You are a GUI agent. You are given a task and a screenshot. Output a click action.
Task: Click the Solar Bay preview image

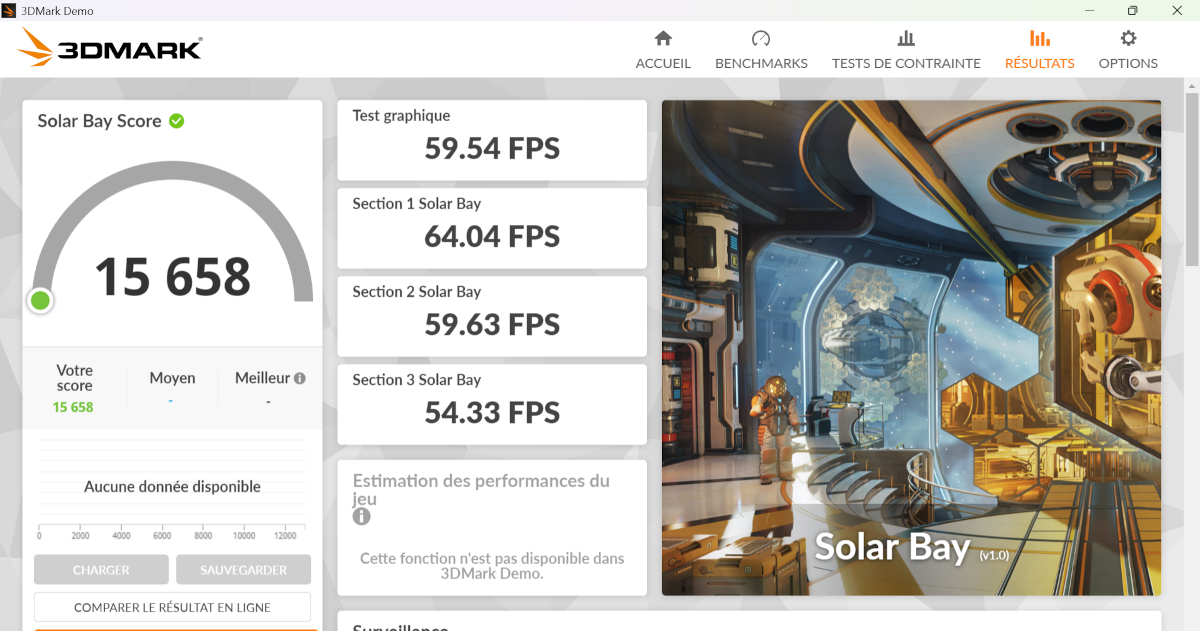click(911, 347)
